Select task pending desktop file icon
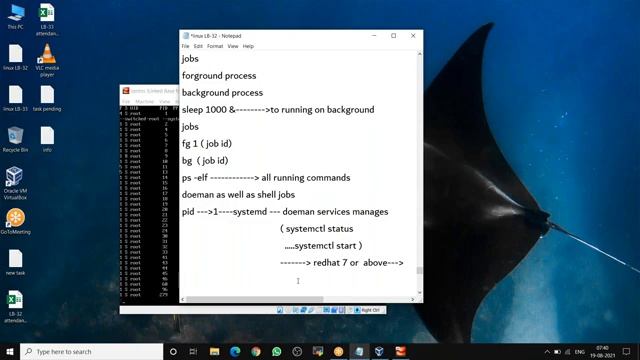This screenshot has width=640, height=360. (x=47, y=98)
